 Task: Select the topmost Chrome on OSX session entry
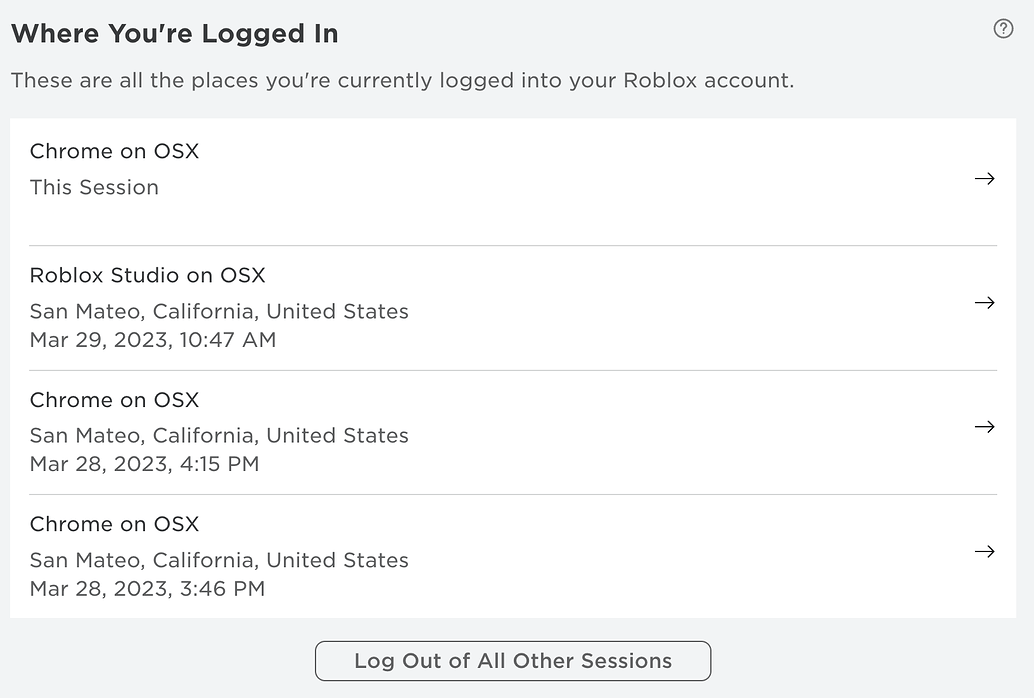click(x=114, y=151)
